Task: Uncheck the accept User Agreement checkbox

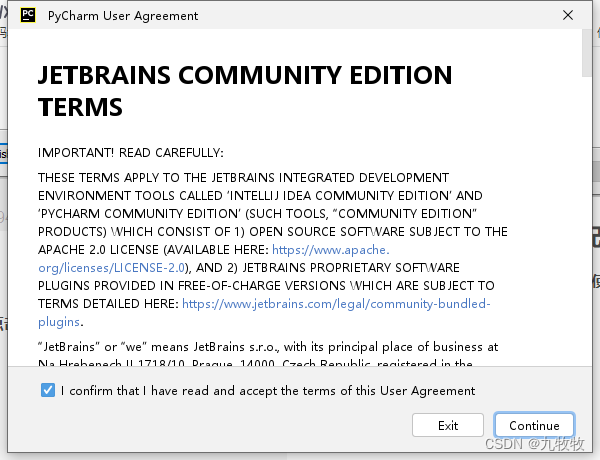Action: [x=48, y=390]
